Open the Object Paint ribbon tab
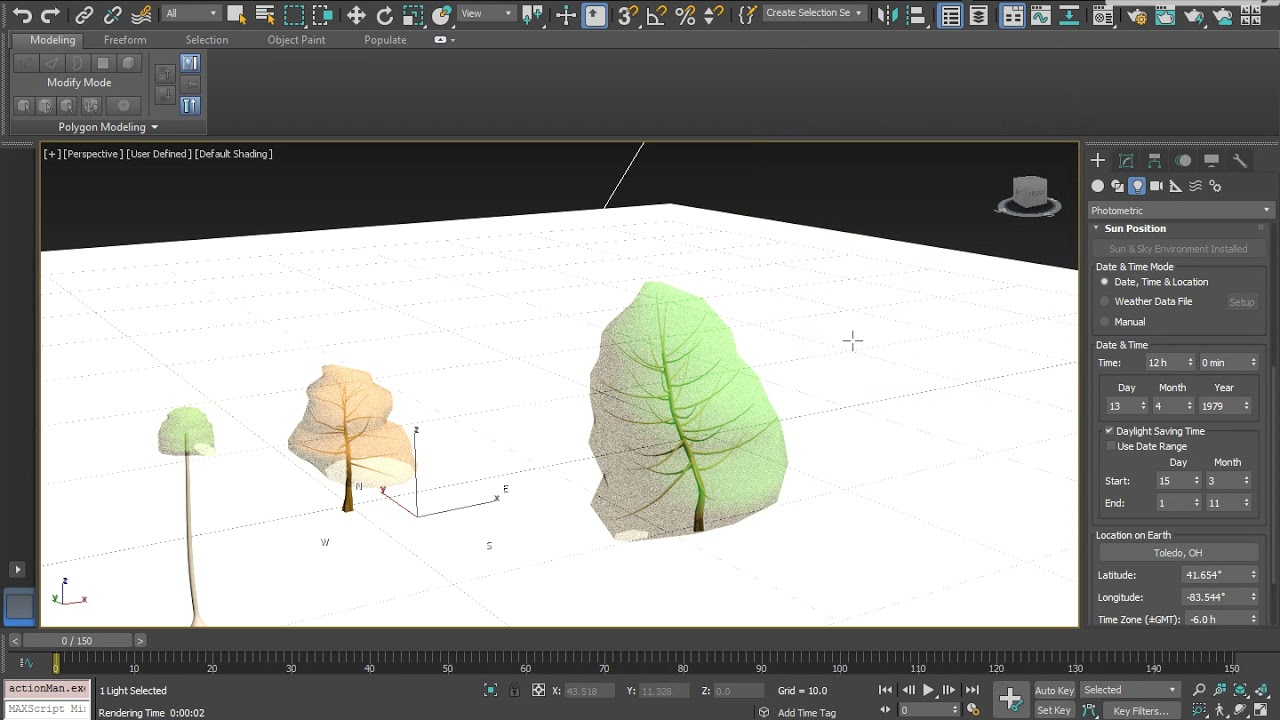This screenshot has width=1280, height=720. 296,40
